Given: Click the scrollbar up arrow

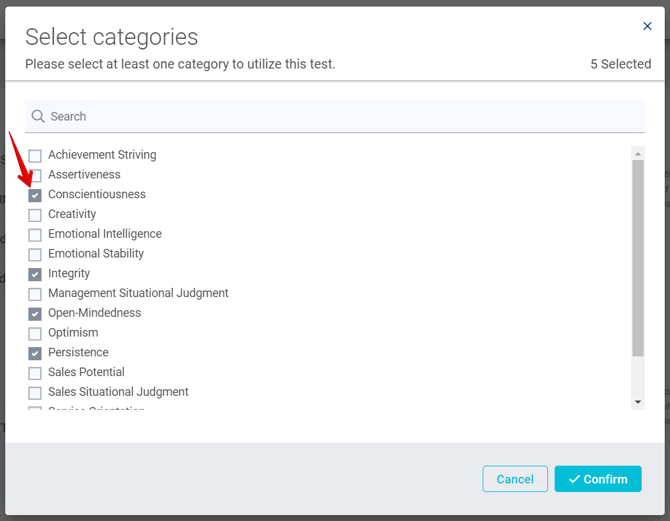Looking at the screenshot, I should [638, 153].
